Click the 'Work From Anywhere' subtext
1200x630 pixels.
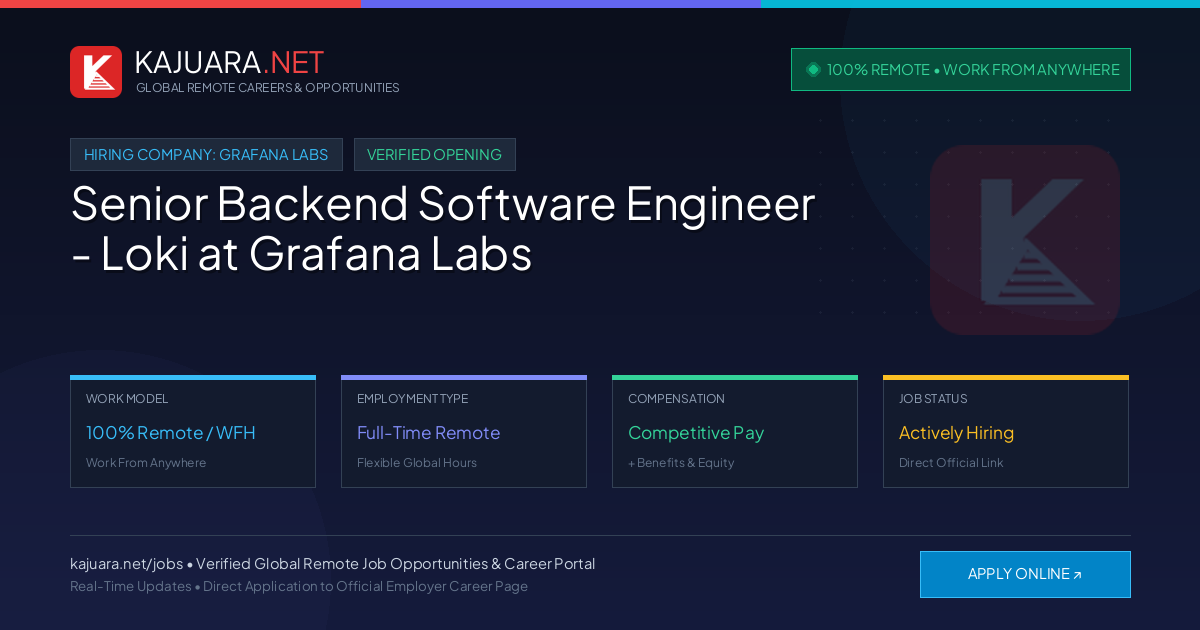[146, 463]
